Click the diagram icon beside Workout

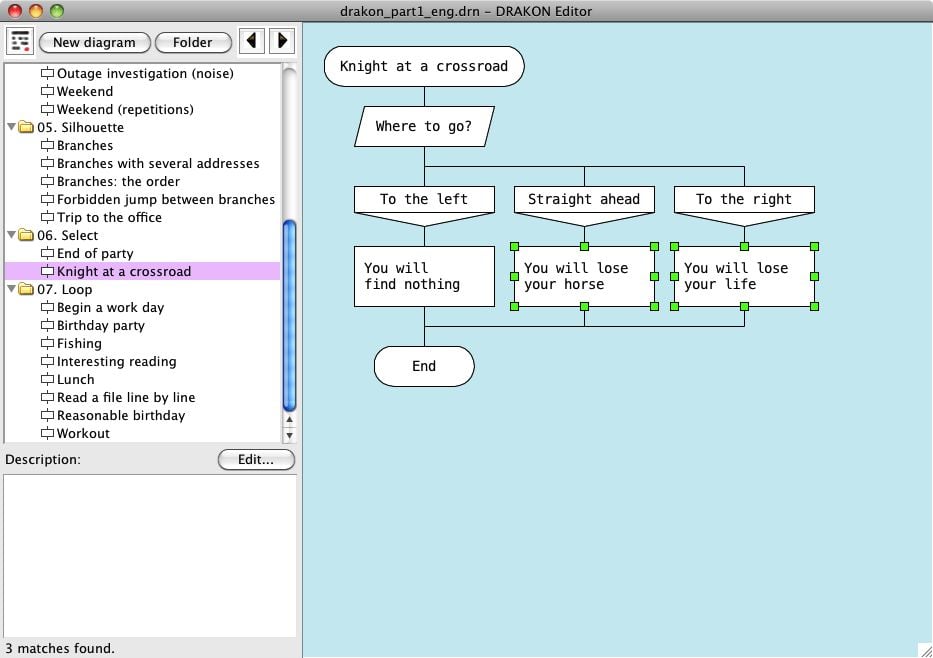[47, 433]
